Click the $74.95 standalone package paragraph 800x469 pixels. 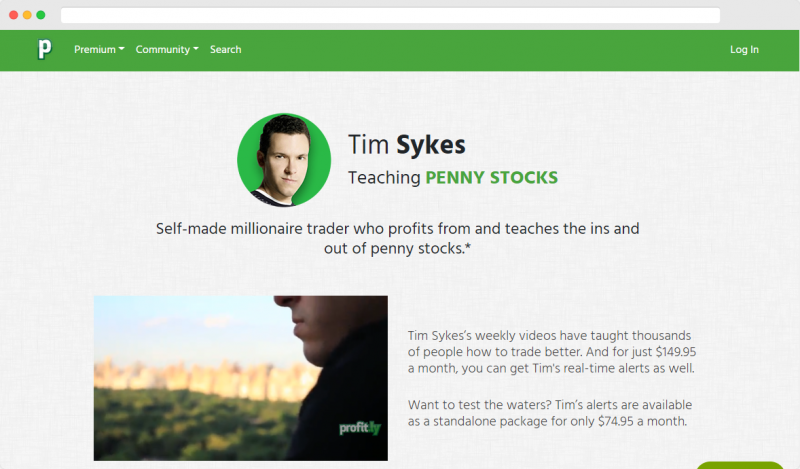(x=549, y=413)
